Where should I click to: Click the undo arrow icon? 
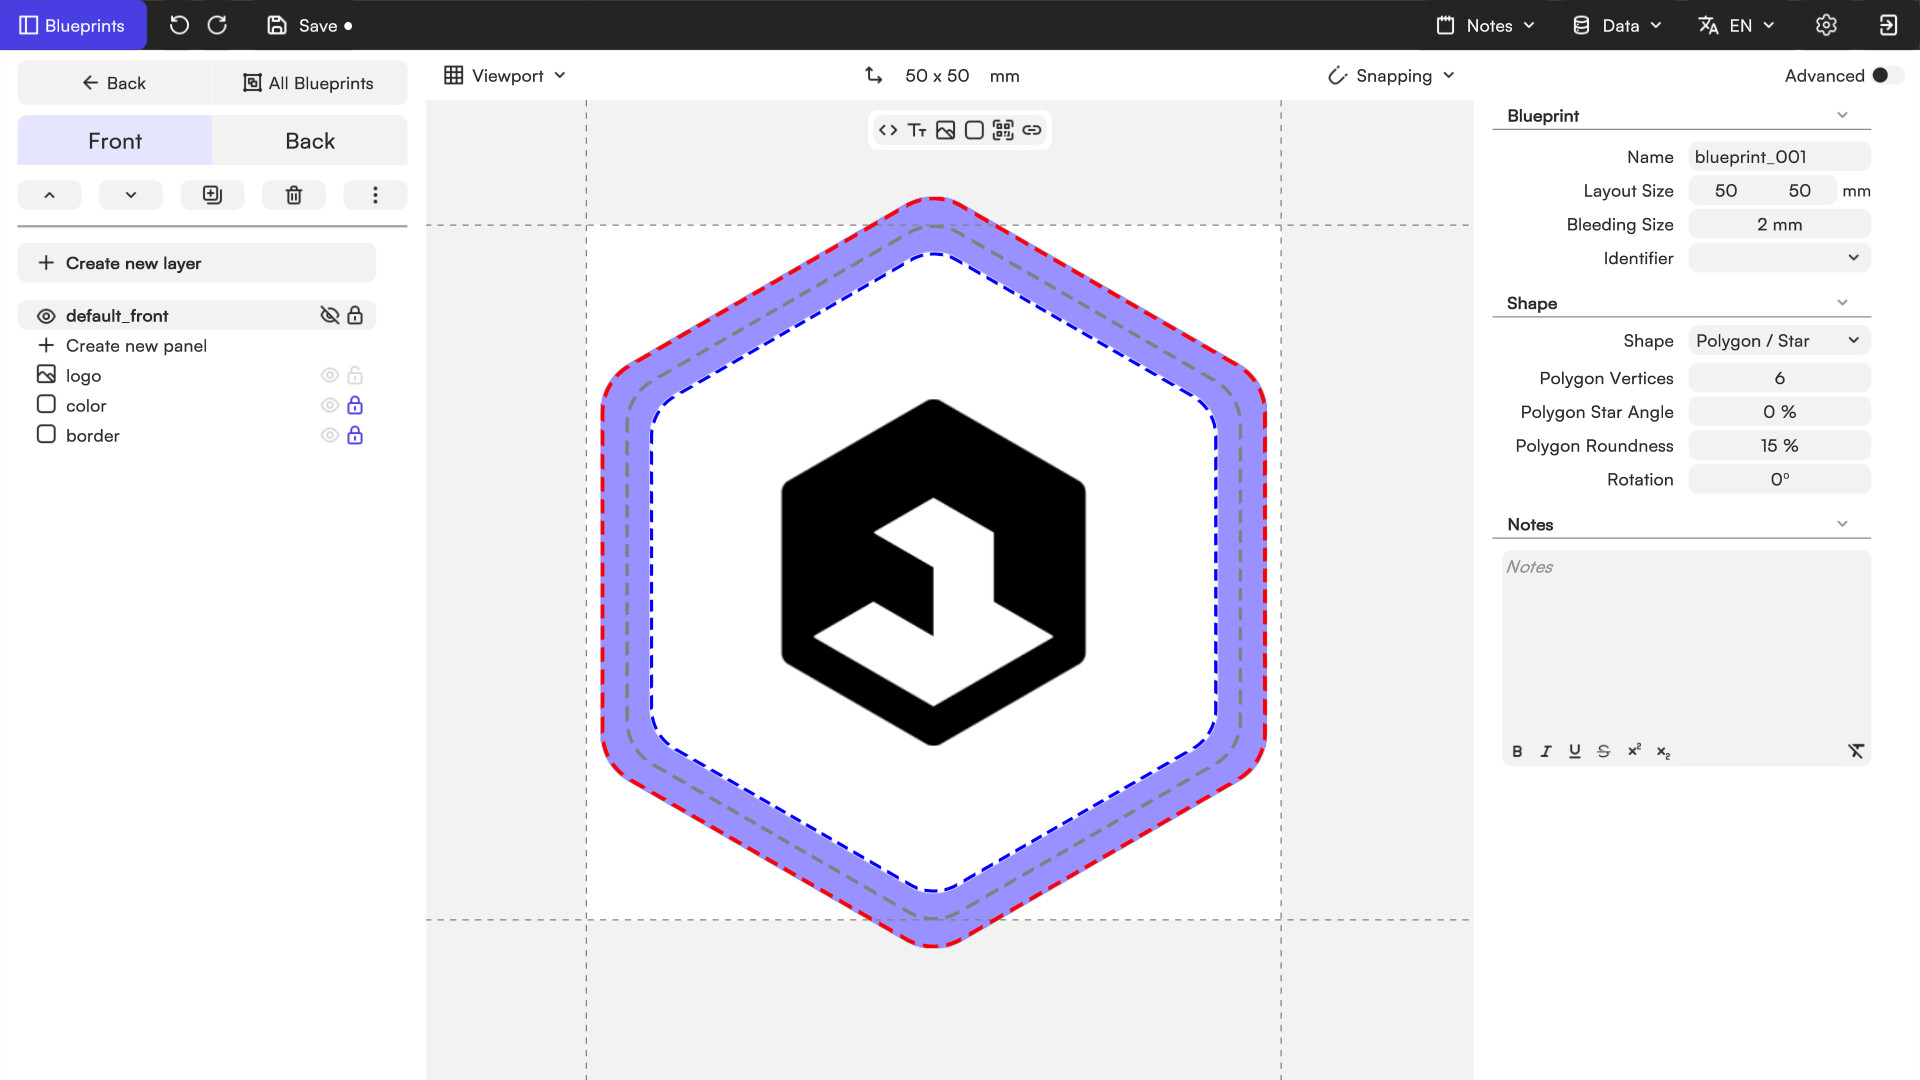(x=179, y=25)
